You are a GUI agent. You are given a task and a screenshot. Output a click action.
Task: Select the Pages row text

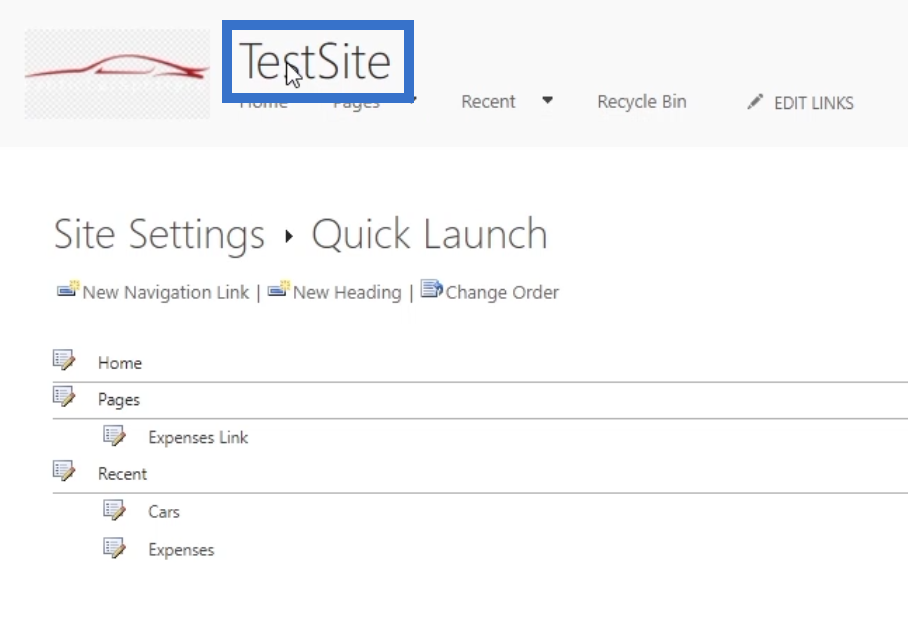(x=119, y=400)
